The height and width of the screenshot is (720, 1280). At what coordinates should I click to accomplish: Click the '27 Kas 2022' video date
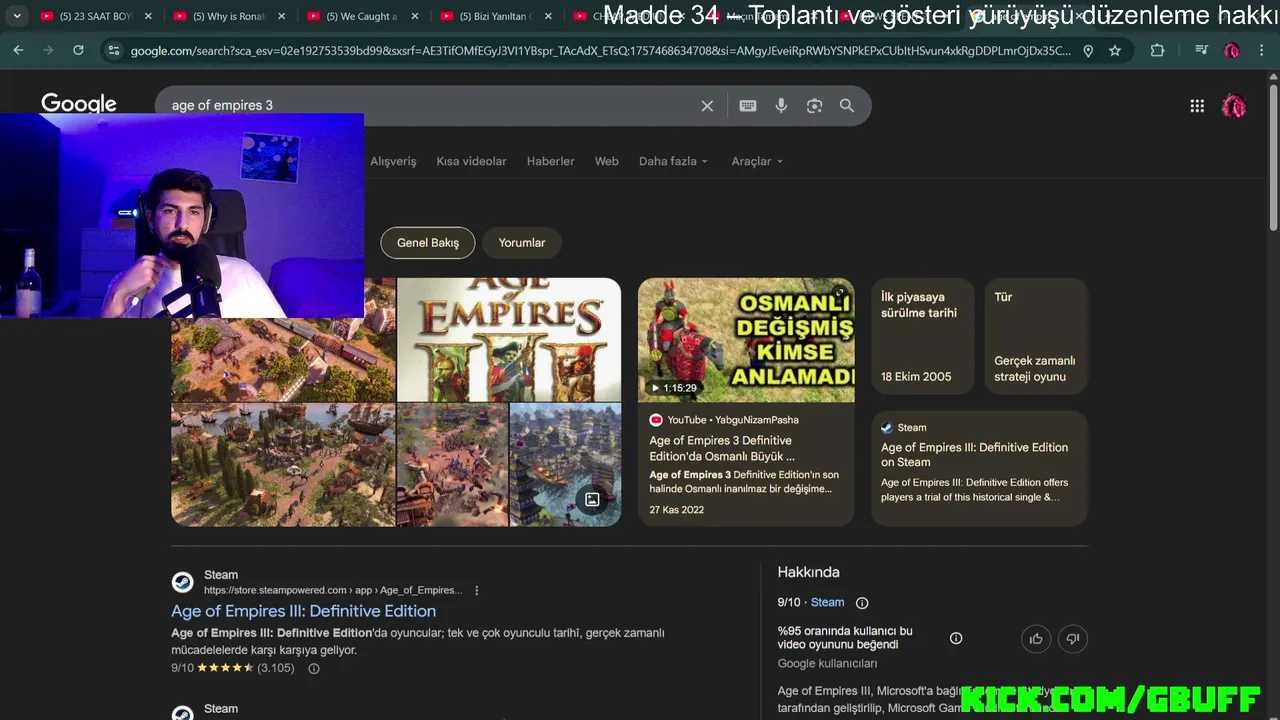click(676, 510)
